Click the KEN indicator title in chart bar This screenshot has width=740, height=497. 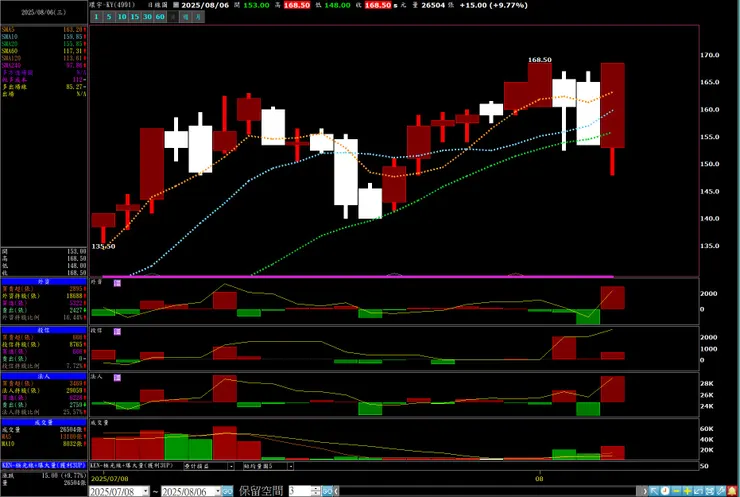[132, 466]
